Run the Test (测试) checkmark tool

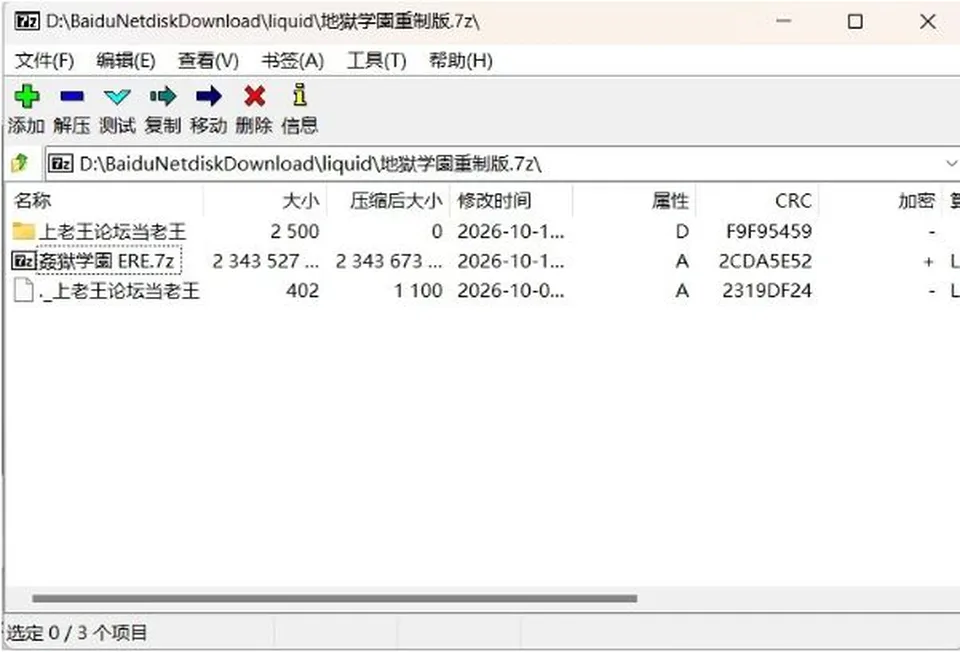117,97
